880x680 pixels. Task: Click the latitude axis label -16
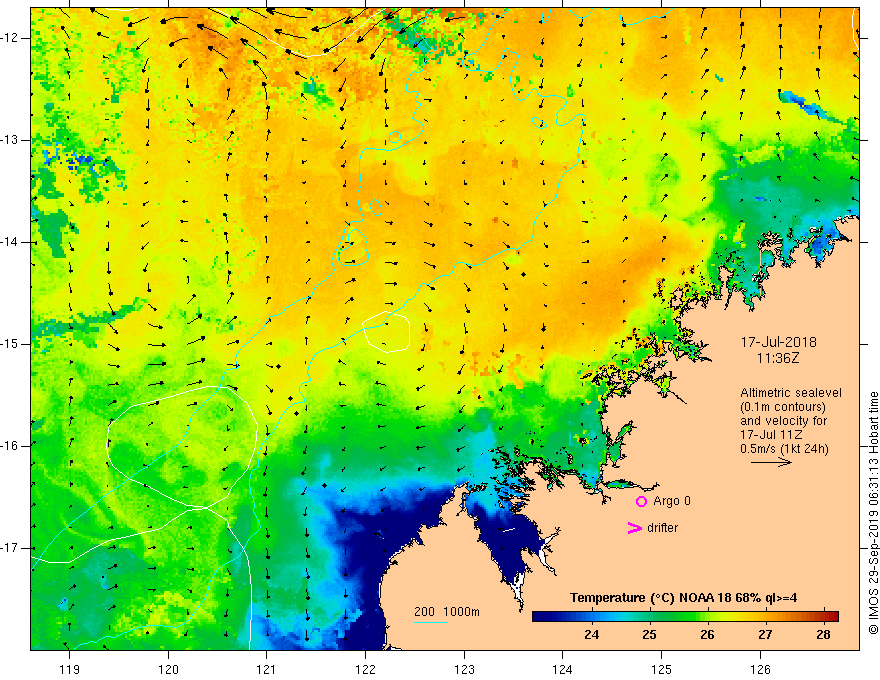[11, 446]
